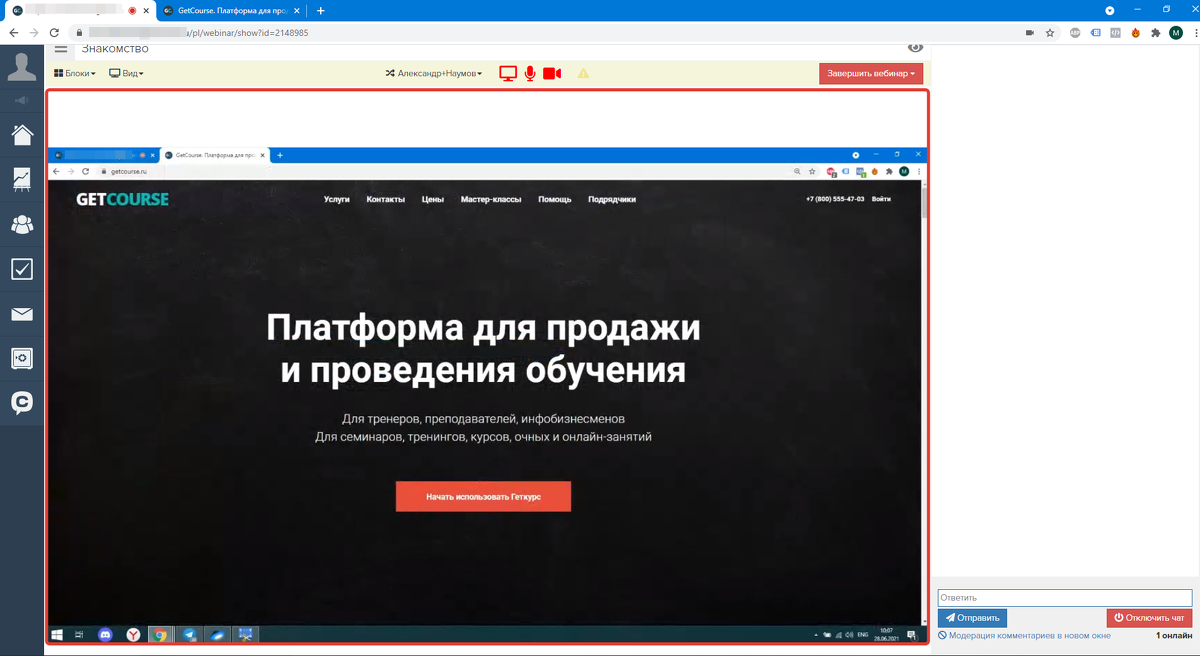Click Мастер-классы in the shared page
The image size is (1200, 656).
click(491, 199)
